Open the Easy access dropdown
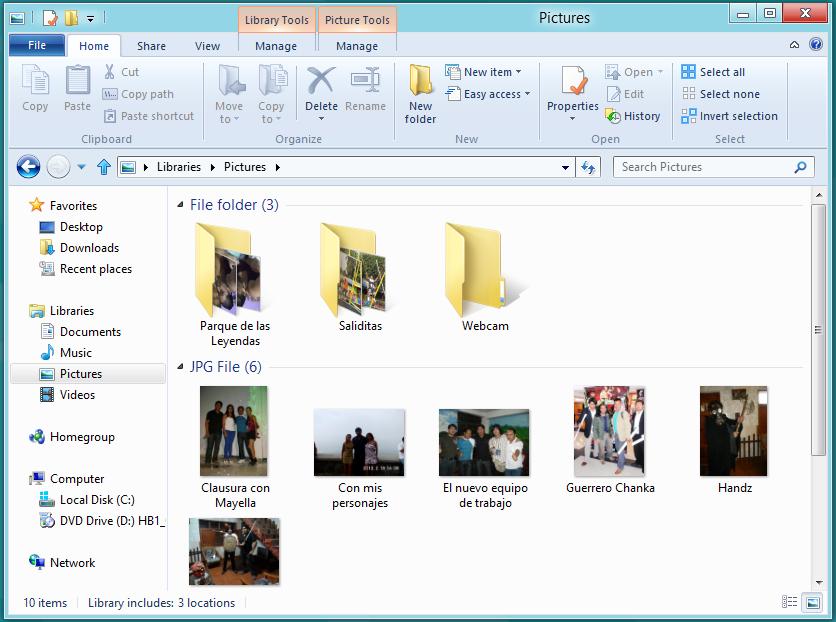Screen dimensions: 836x622 pyautogui.click(x=488, y=94)
